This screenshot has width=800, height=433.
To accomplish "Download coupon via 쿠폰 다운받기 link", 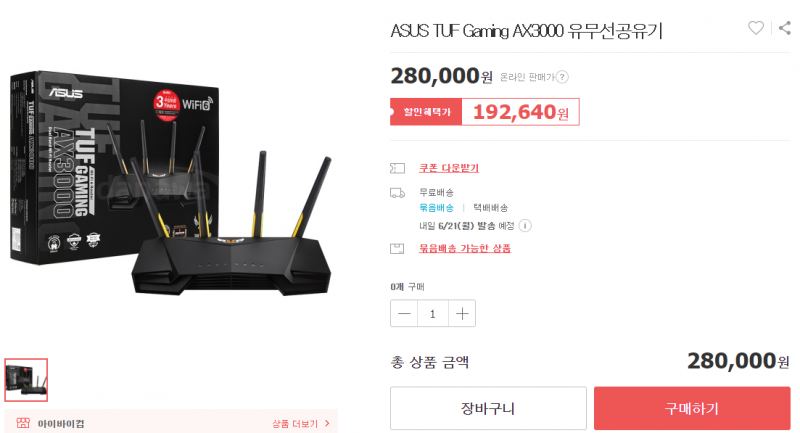I will pyautogui.click(x=449, y=168).
